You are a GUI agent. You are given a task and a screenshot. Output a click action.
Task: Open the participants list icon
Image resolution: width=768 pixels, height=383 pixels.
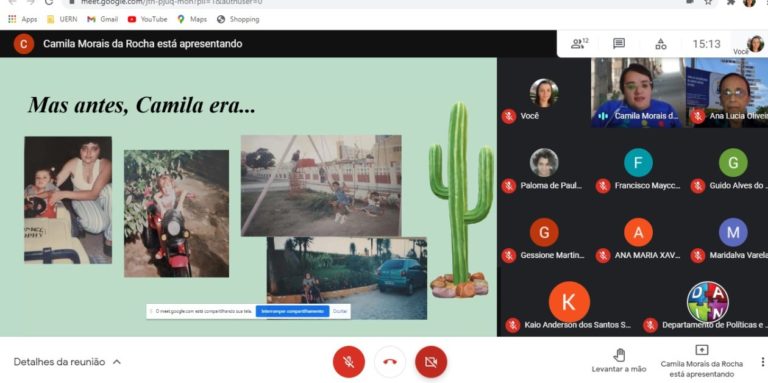coord(579,44)
